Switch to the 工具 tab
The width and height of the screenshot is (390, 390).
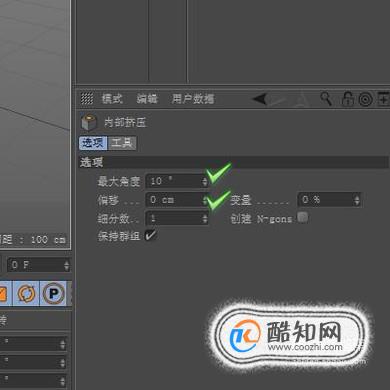(x=122, y=143)
